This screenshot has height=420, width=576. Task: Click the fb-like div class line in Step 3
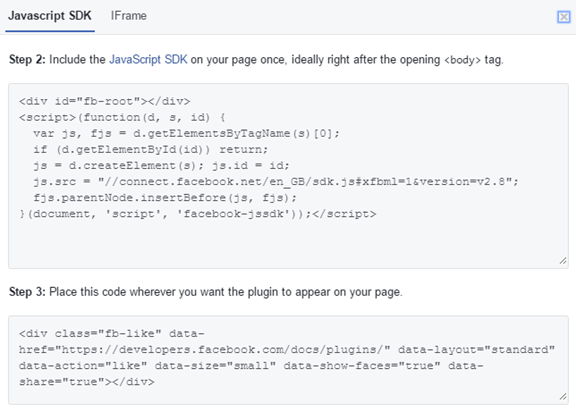(112, 334)
